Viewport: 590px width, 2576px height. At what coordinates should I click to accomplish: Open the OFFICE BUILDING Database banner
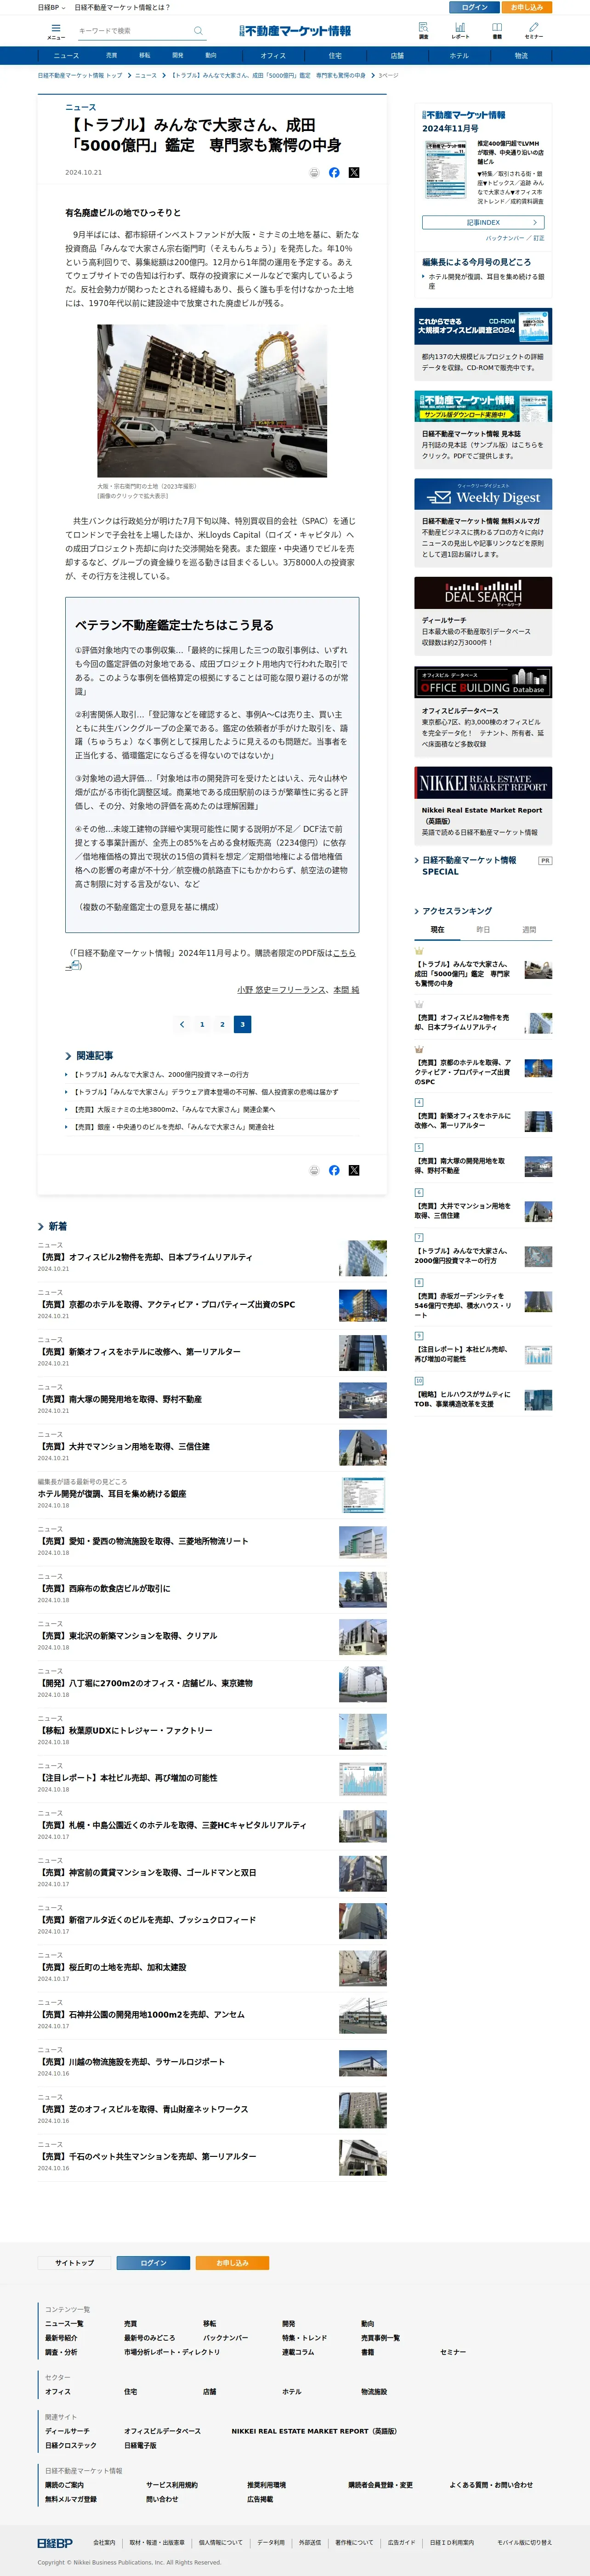click(483, 682)
